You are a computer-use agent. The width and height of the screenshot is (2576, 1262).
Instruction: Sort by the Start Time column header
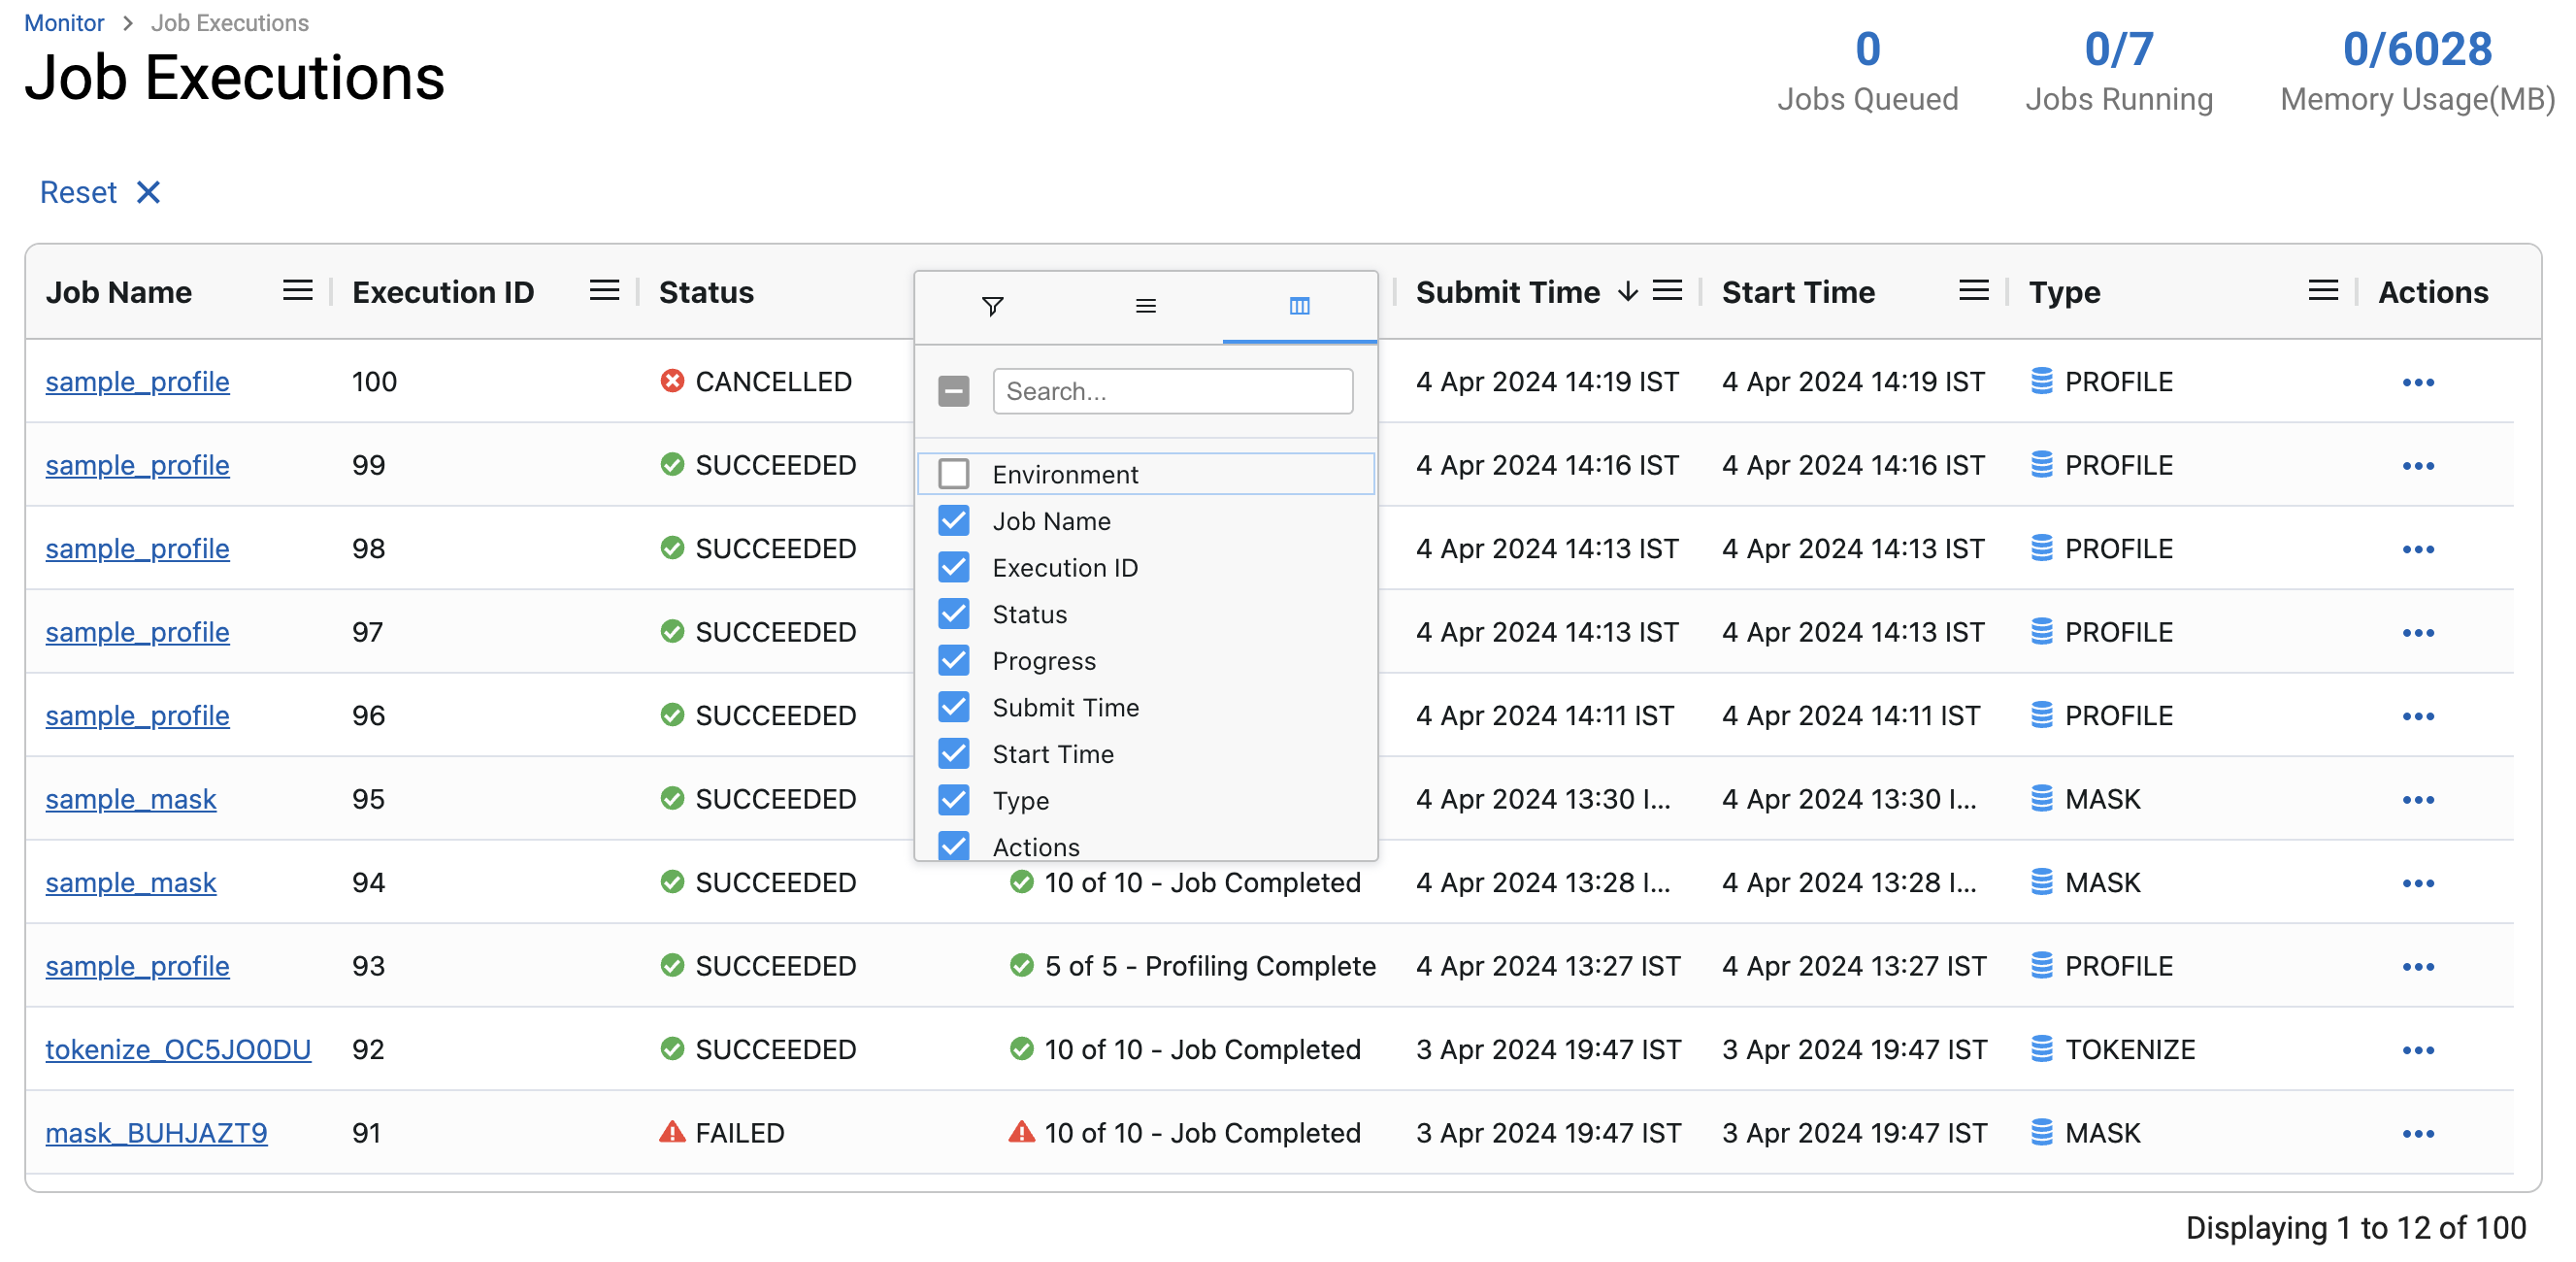click(x=1798, y=292)
